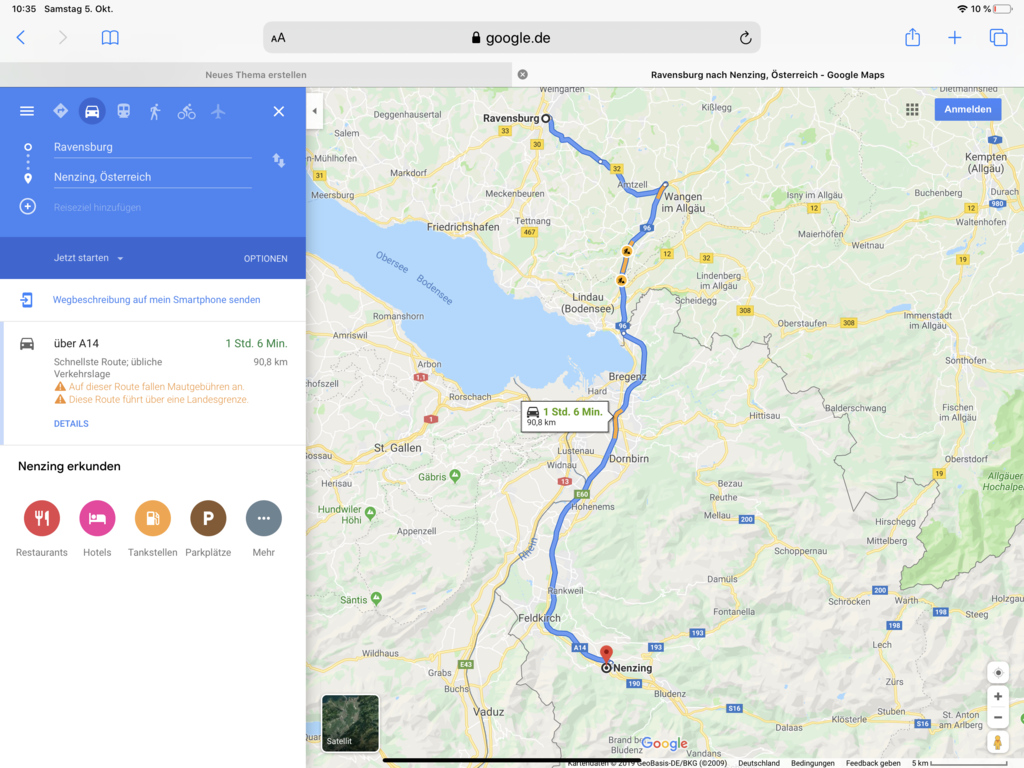Select the transit travel mode icon
This screenshot has width=1024, height=768.
tap(123, 111)
